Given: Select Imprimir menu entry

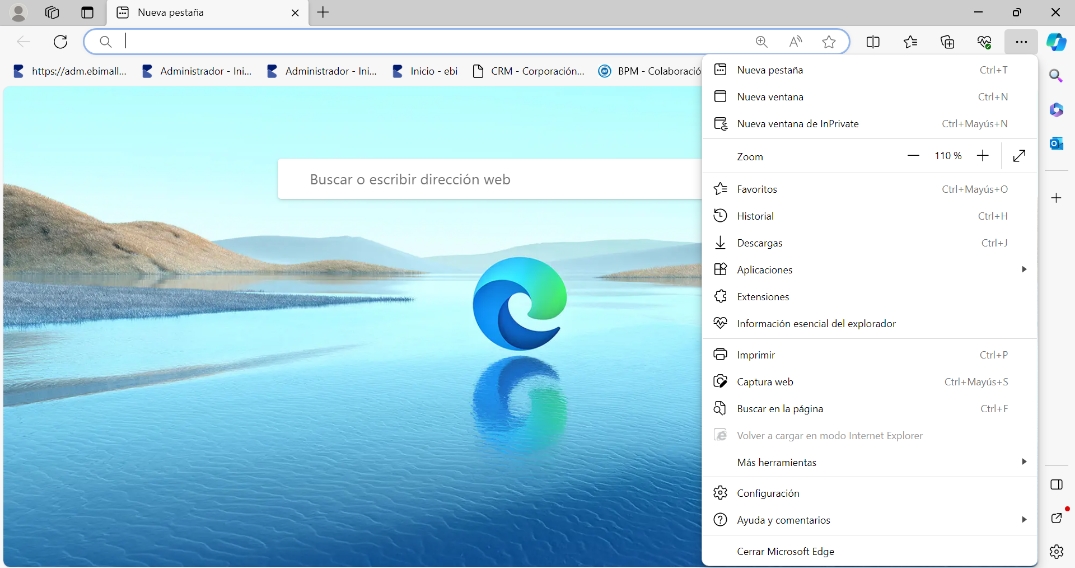Looking at the screenshot, I should point(869,355).
